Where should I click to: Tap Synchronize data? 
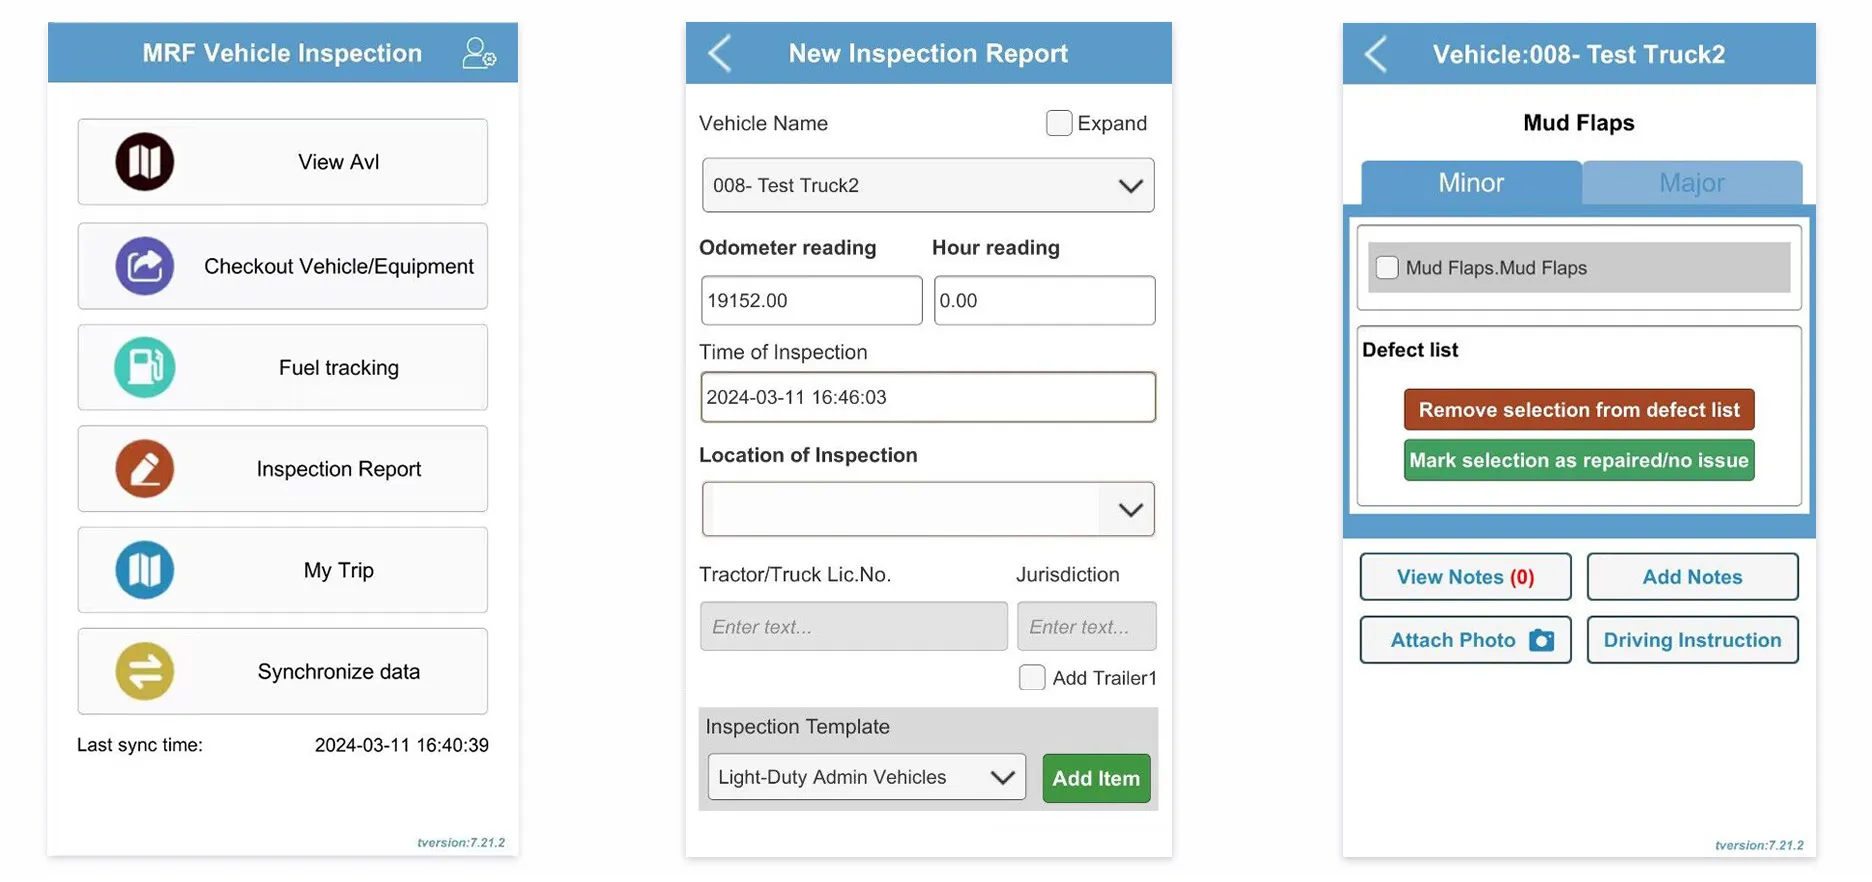click(283, 671)
